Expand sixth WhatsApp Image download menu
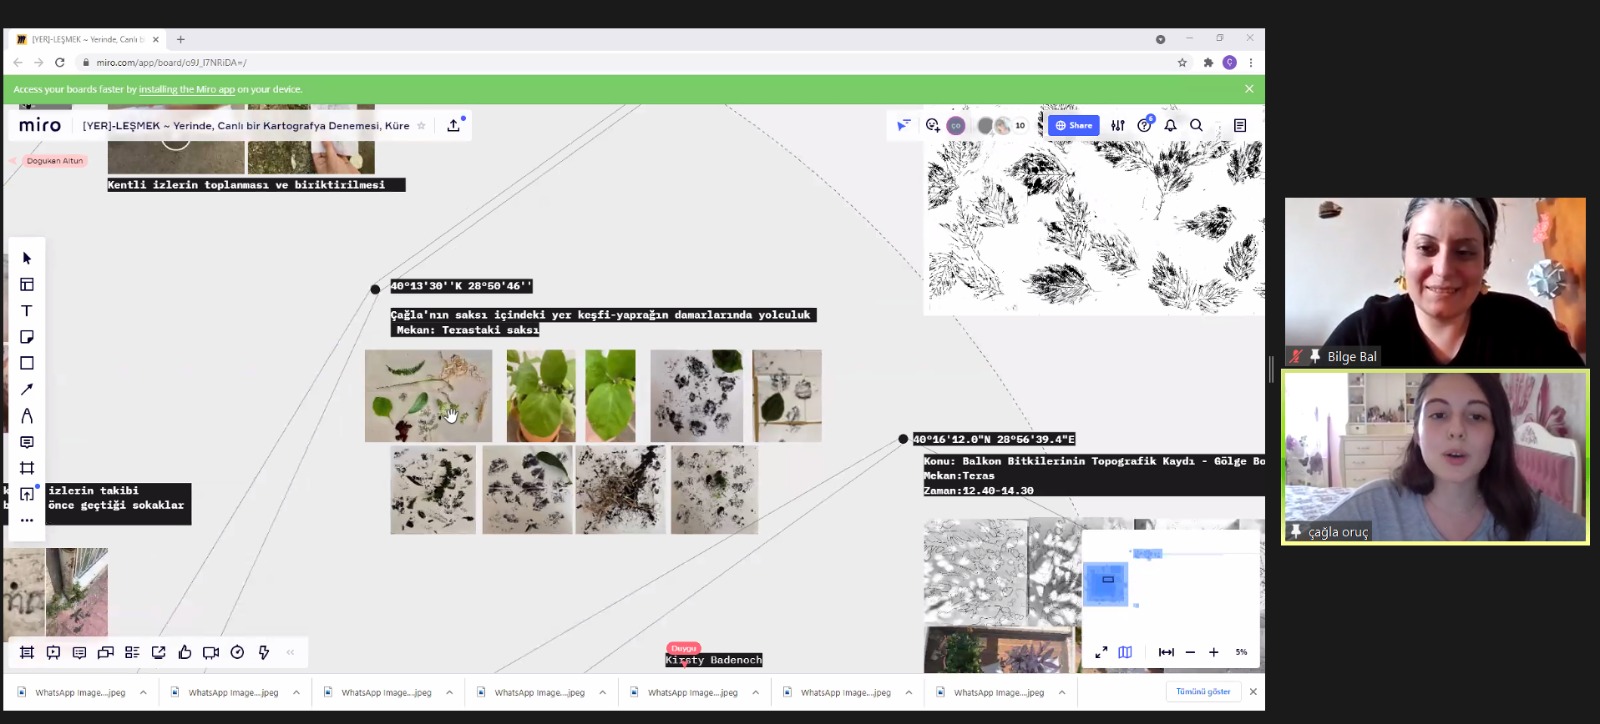Image resolution: width=1600 pixels, height=724 pixels. tap(908, 692)
